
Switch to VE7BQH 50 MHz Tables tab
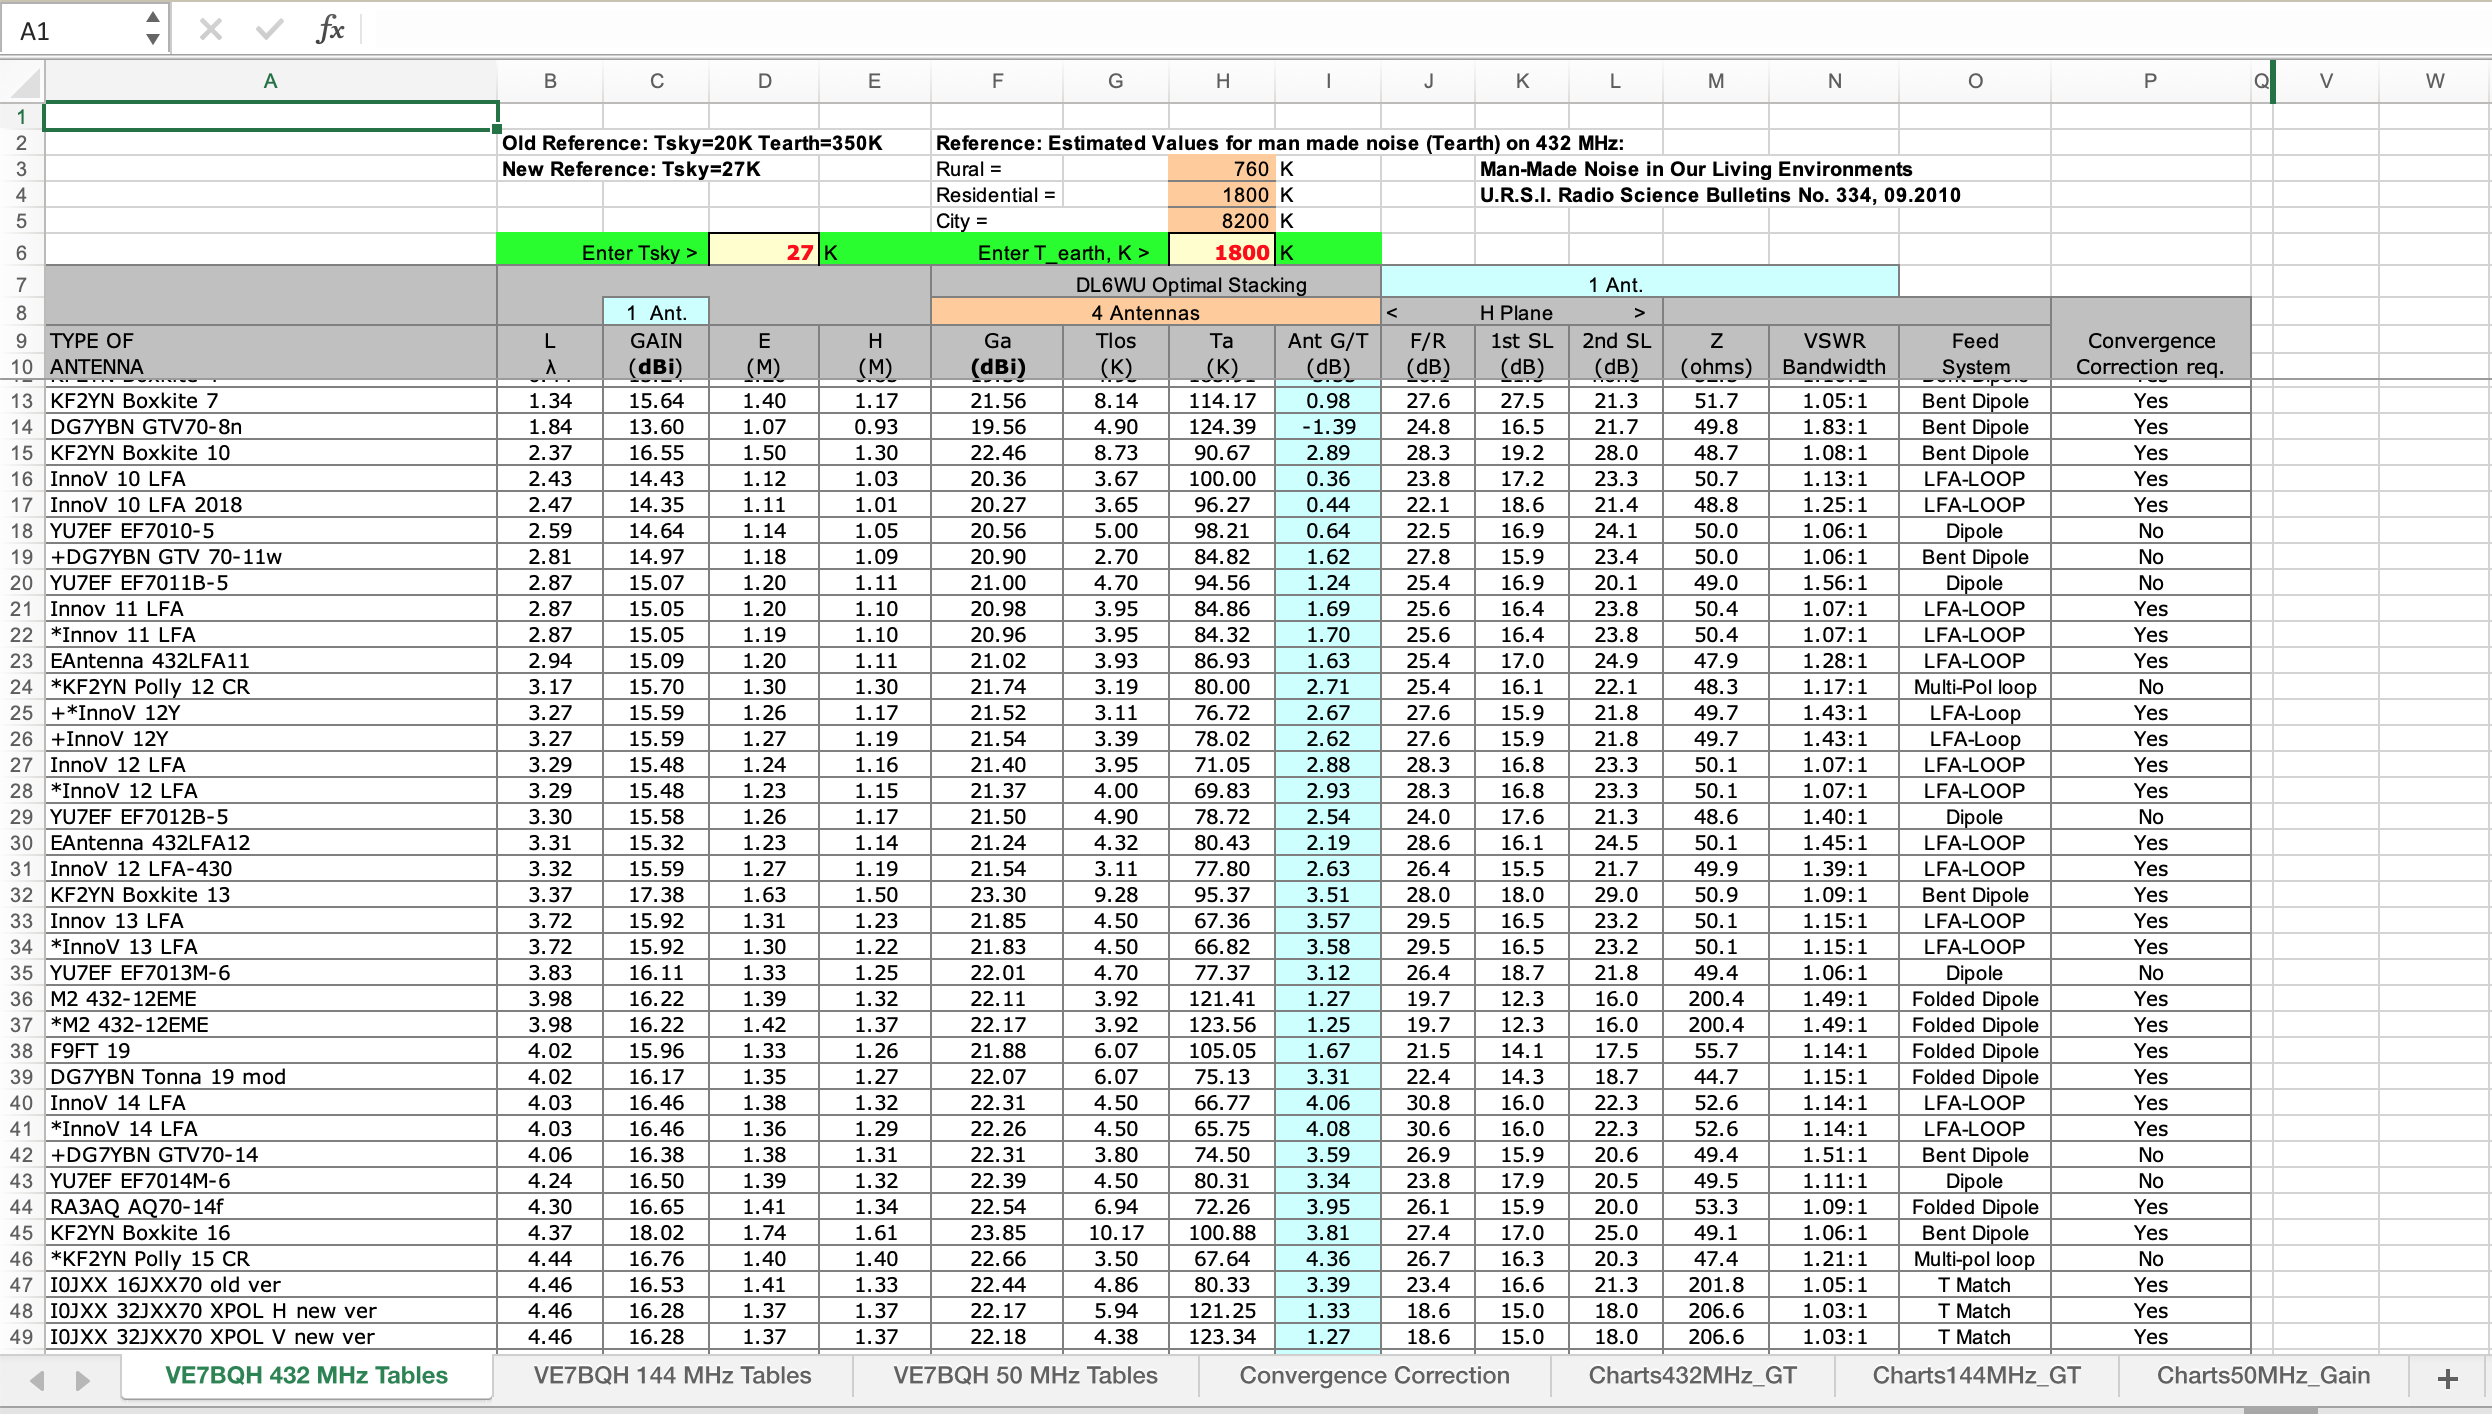[1025, 1376]
